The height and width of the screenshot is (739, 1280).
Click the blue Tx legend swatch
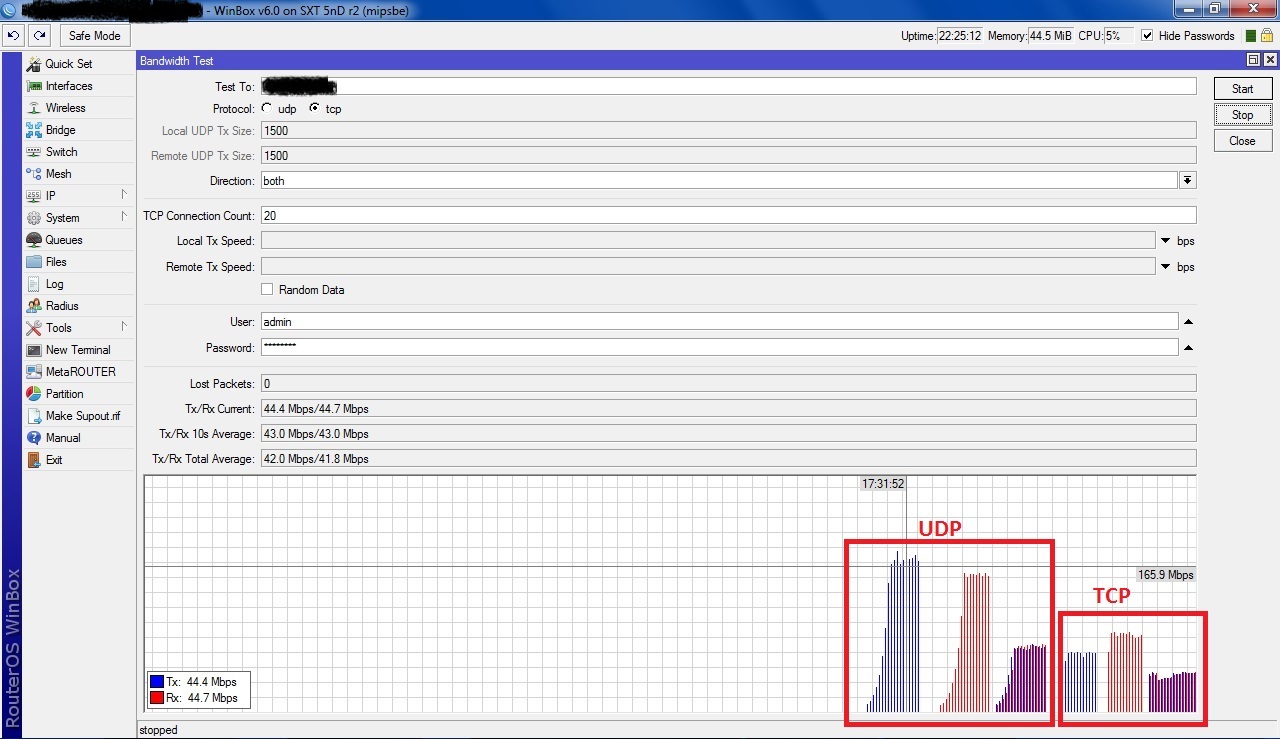click(x=157, y=682)
